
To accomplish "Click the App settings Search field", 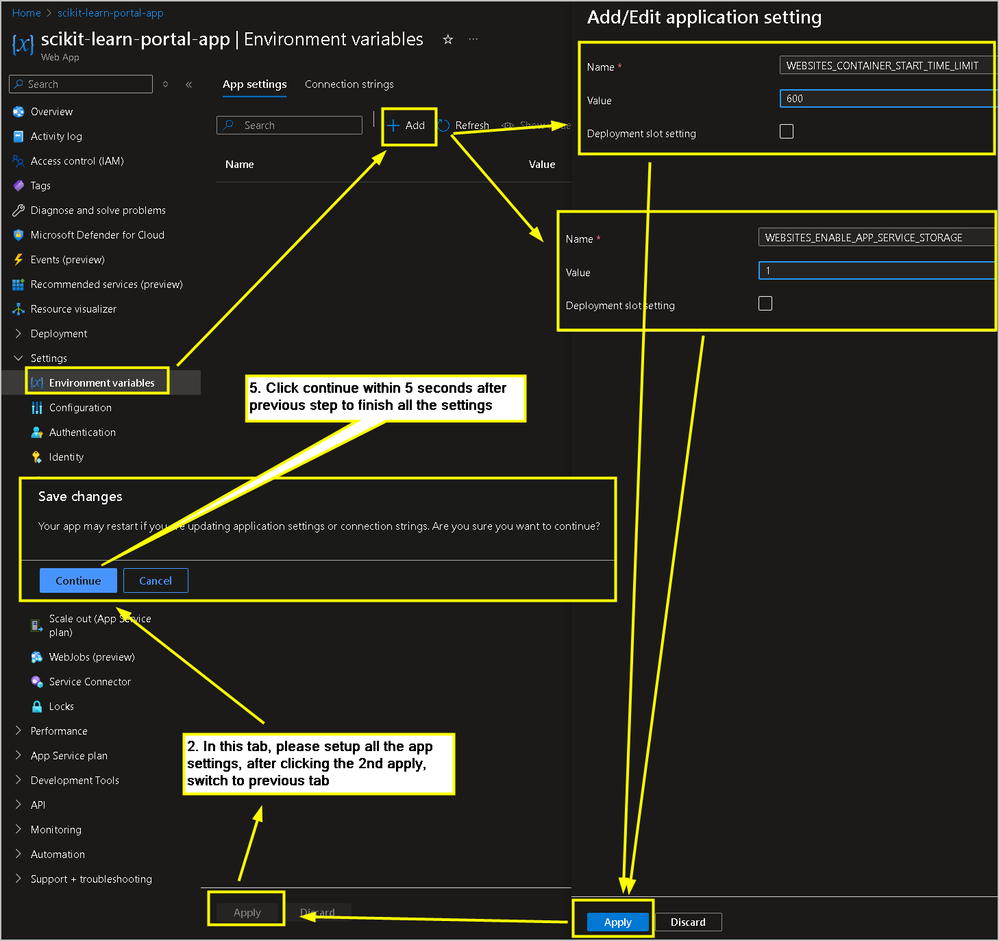I will point(289,126).
